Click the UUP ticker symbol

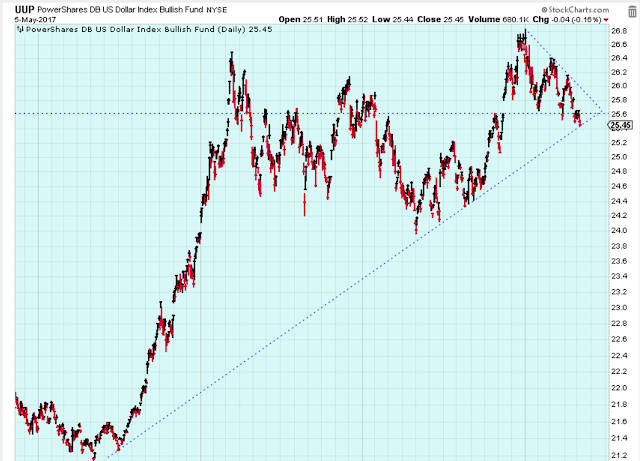24,9
